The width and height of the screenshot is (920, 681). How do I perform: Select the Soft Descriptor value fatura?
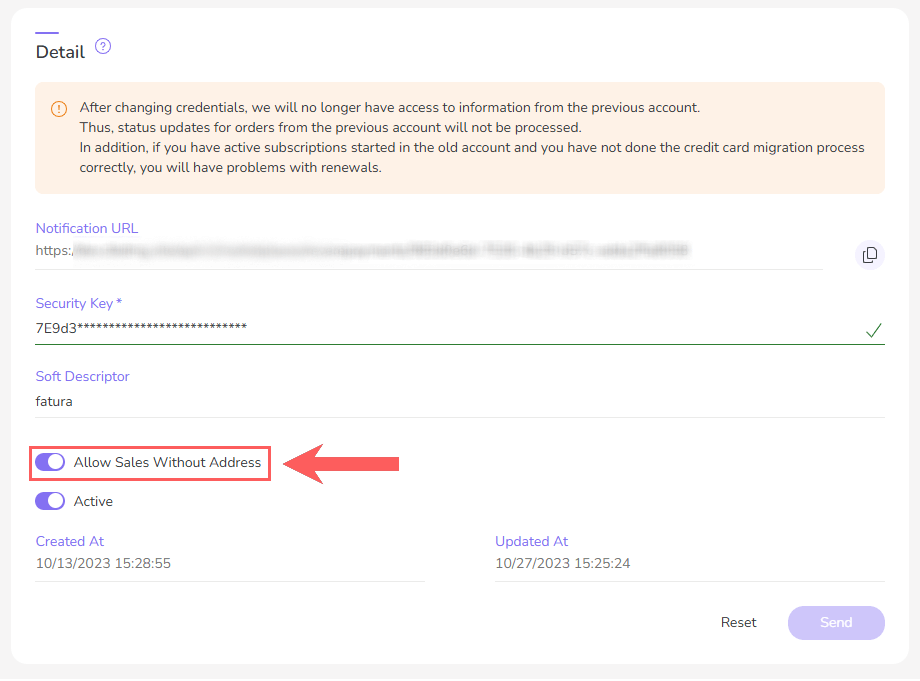click(x=54, y=401)
